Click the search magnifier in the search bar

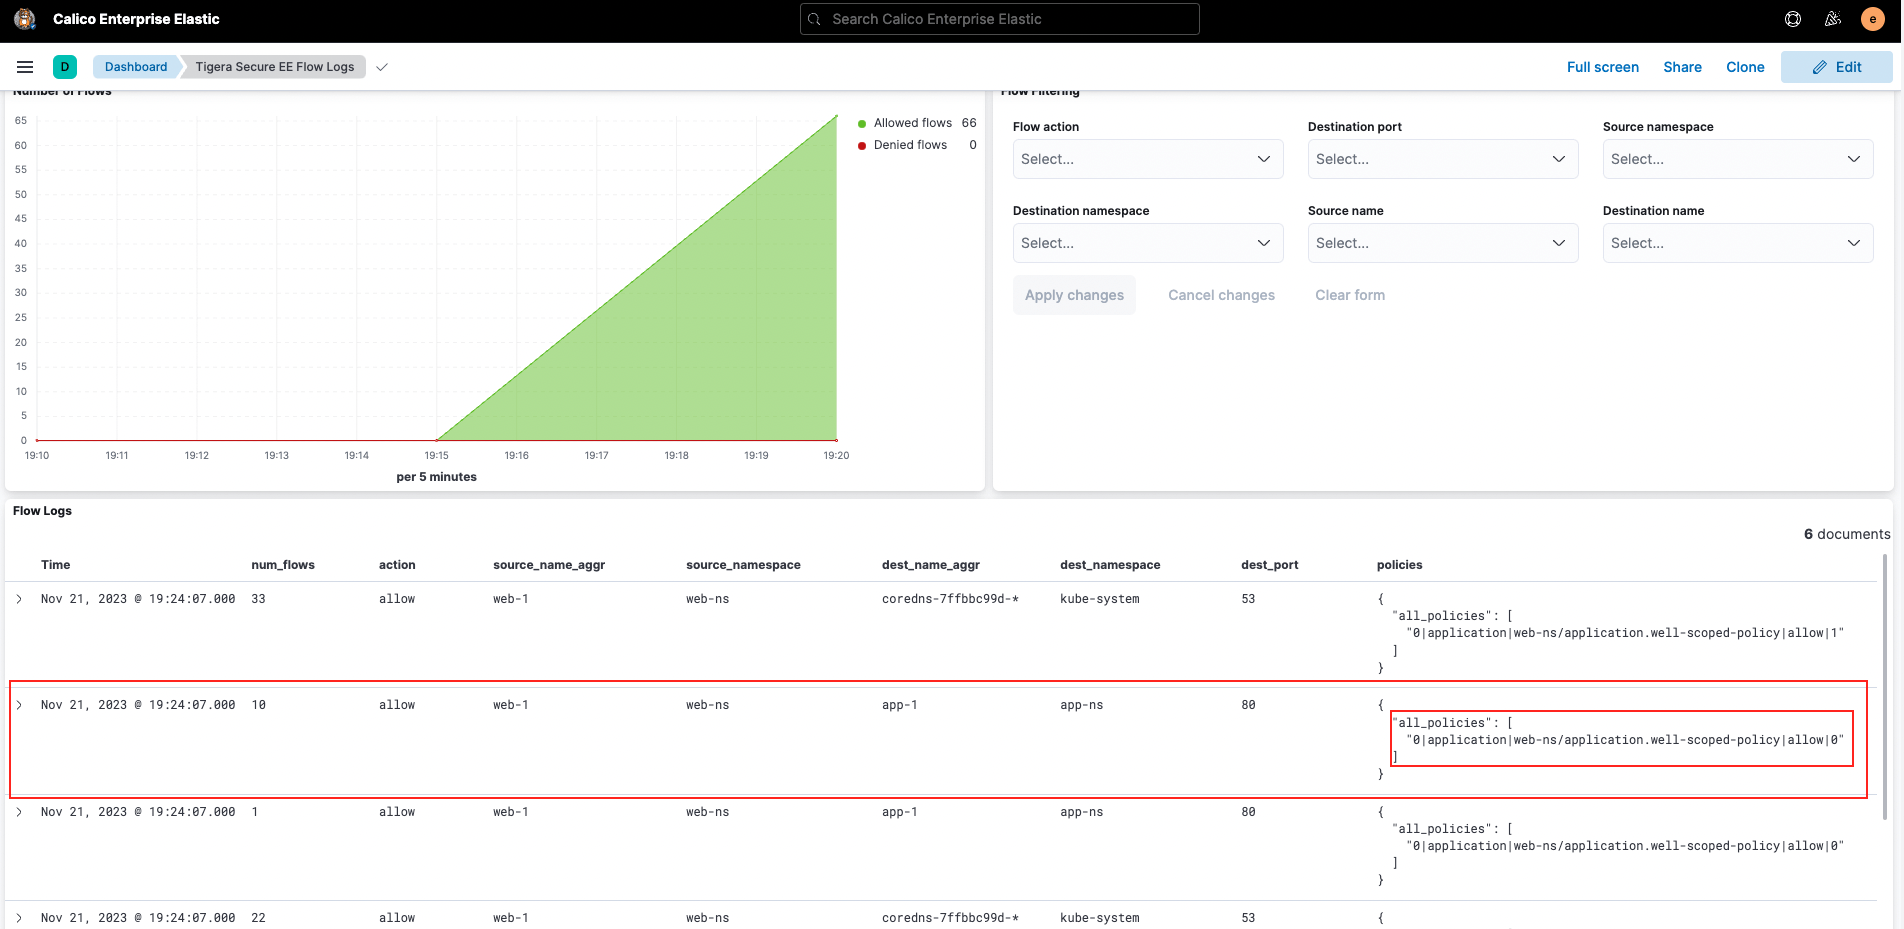[813, 19]
